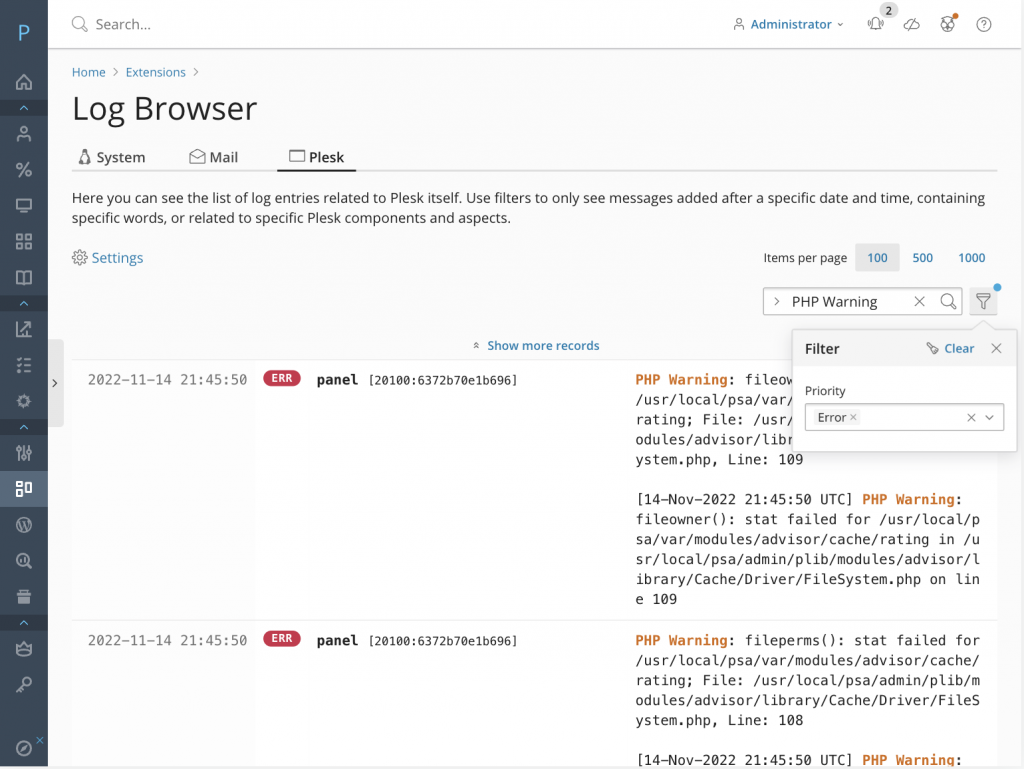
Task: Clear all values in the Priority field
Action: pos(971,418)
